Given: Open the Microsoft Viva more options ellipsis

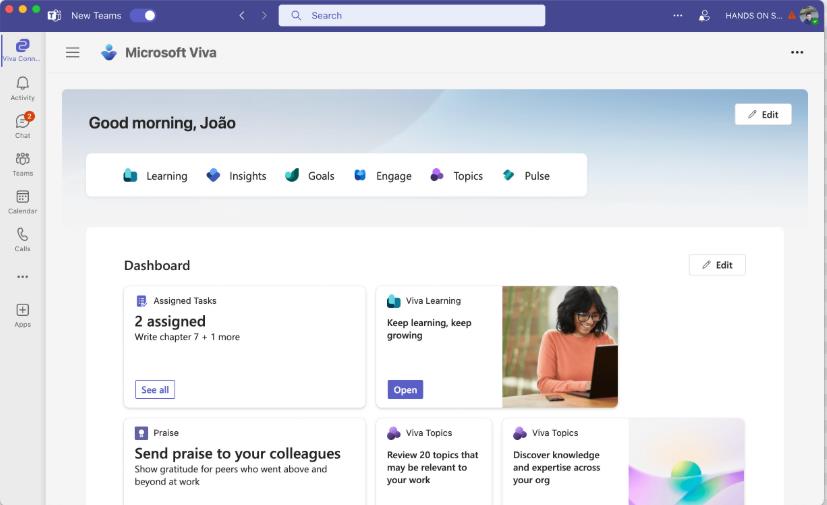Looking at the screenshot, I should [797, 52].
